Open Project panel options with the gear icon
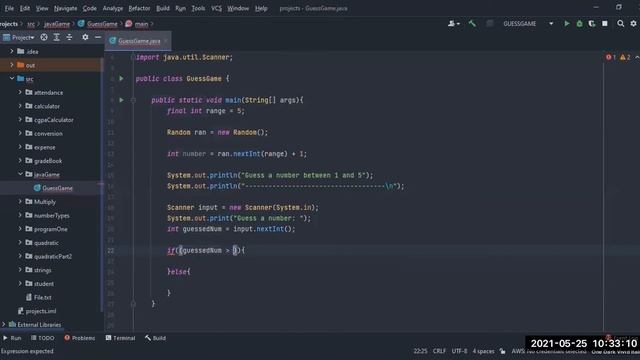 [85, 37]
